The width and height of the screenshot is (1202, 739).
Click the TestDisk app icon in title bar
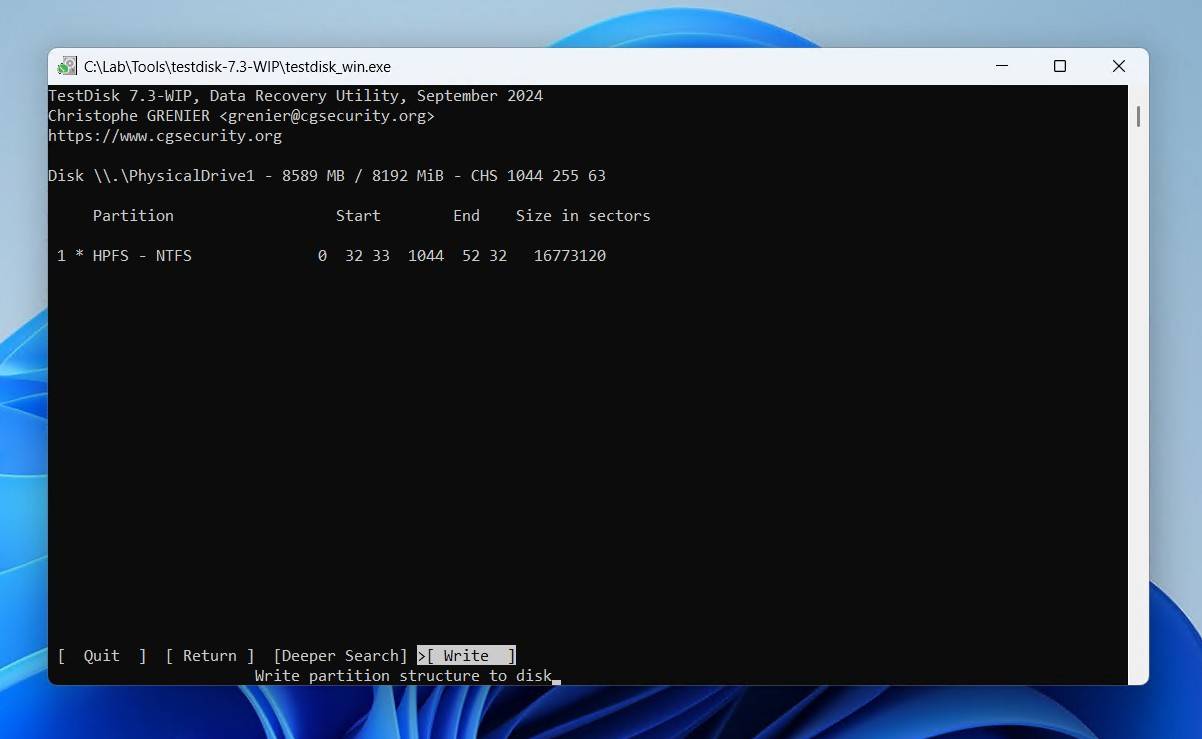coord(67,67)
